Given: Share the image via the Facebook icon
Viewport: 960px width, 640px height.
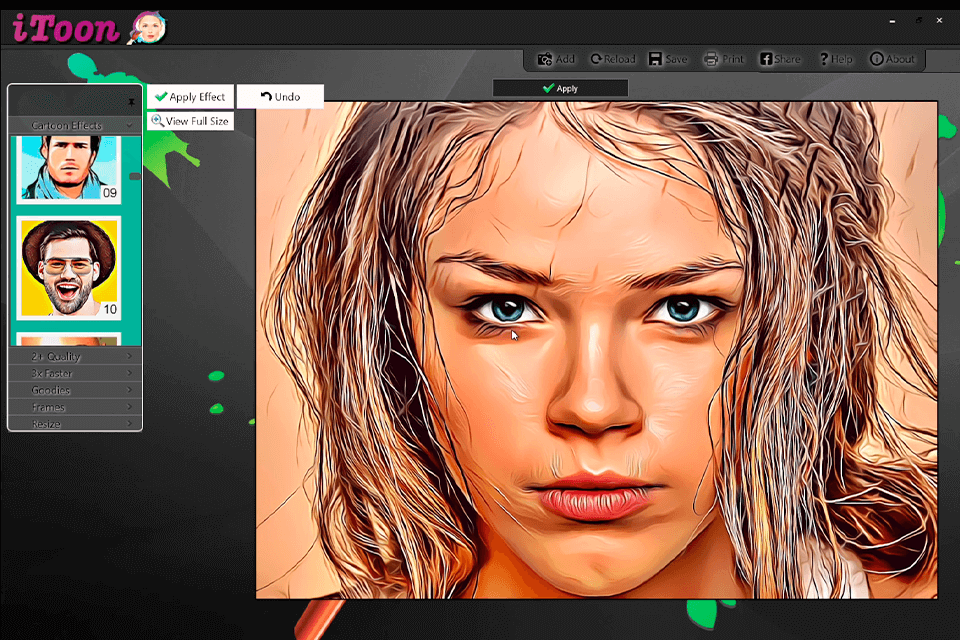Looking at the screenshot, I should (x=765, y=58).
